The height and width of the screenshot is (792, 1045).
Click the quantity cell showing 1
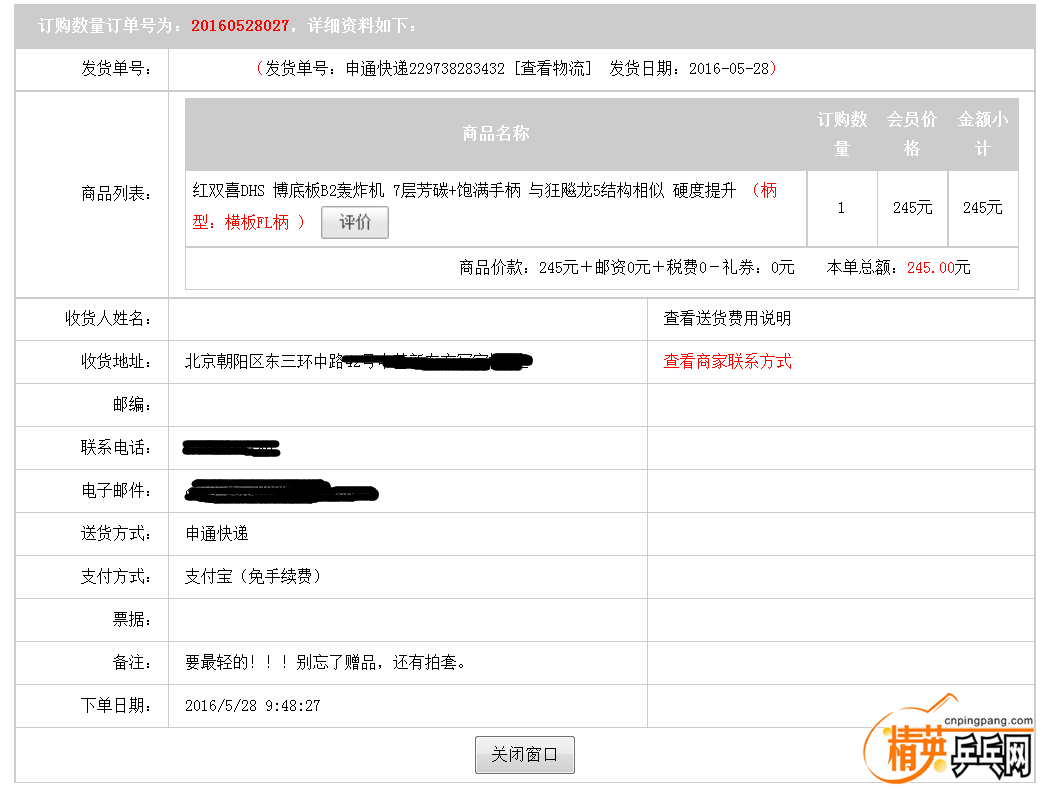841,208
